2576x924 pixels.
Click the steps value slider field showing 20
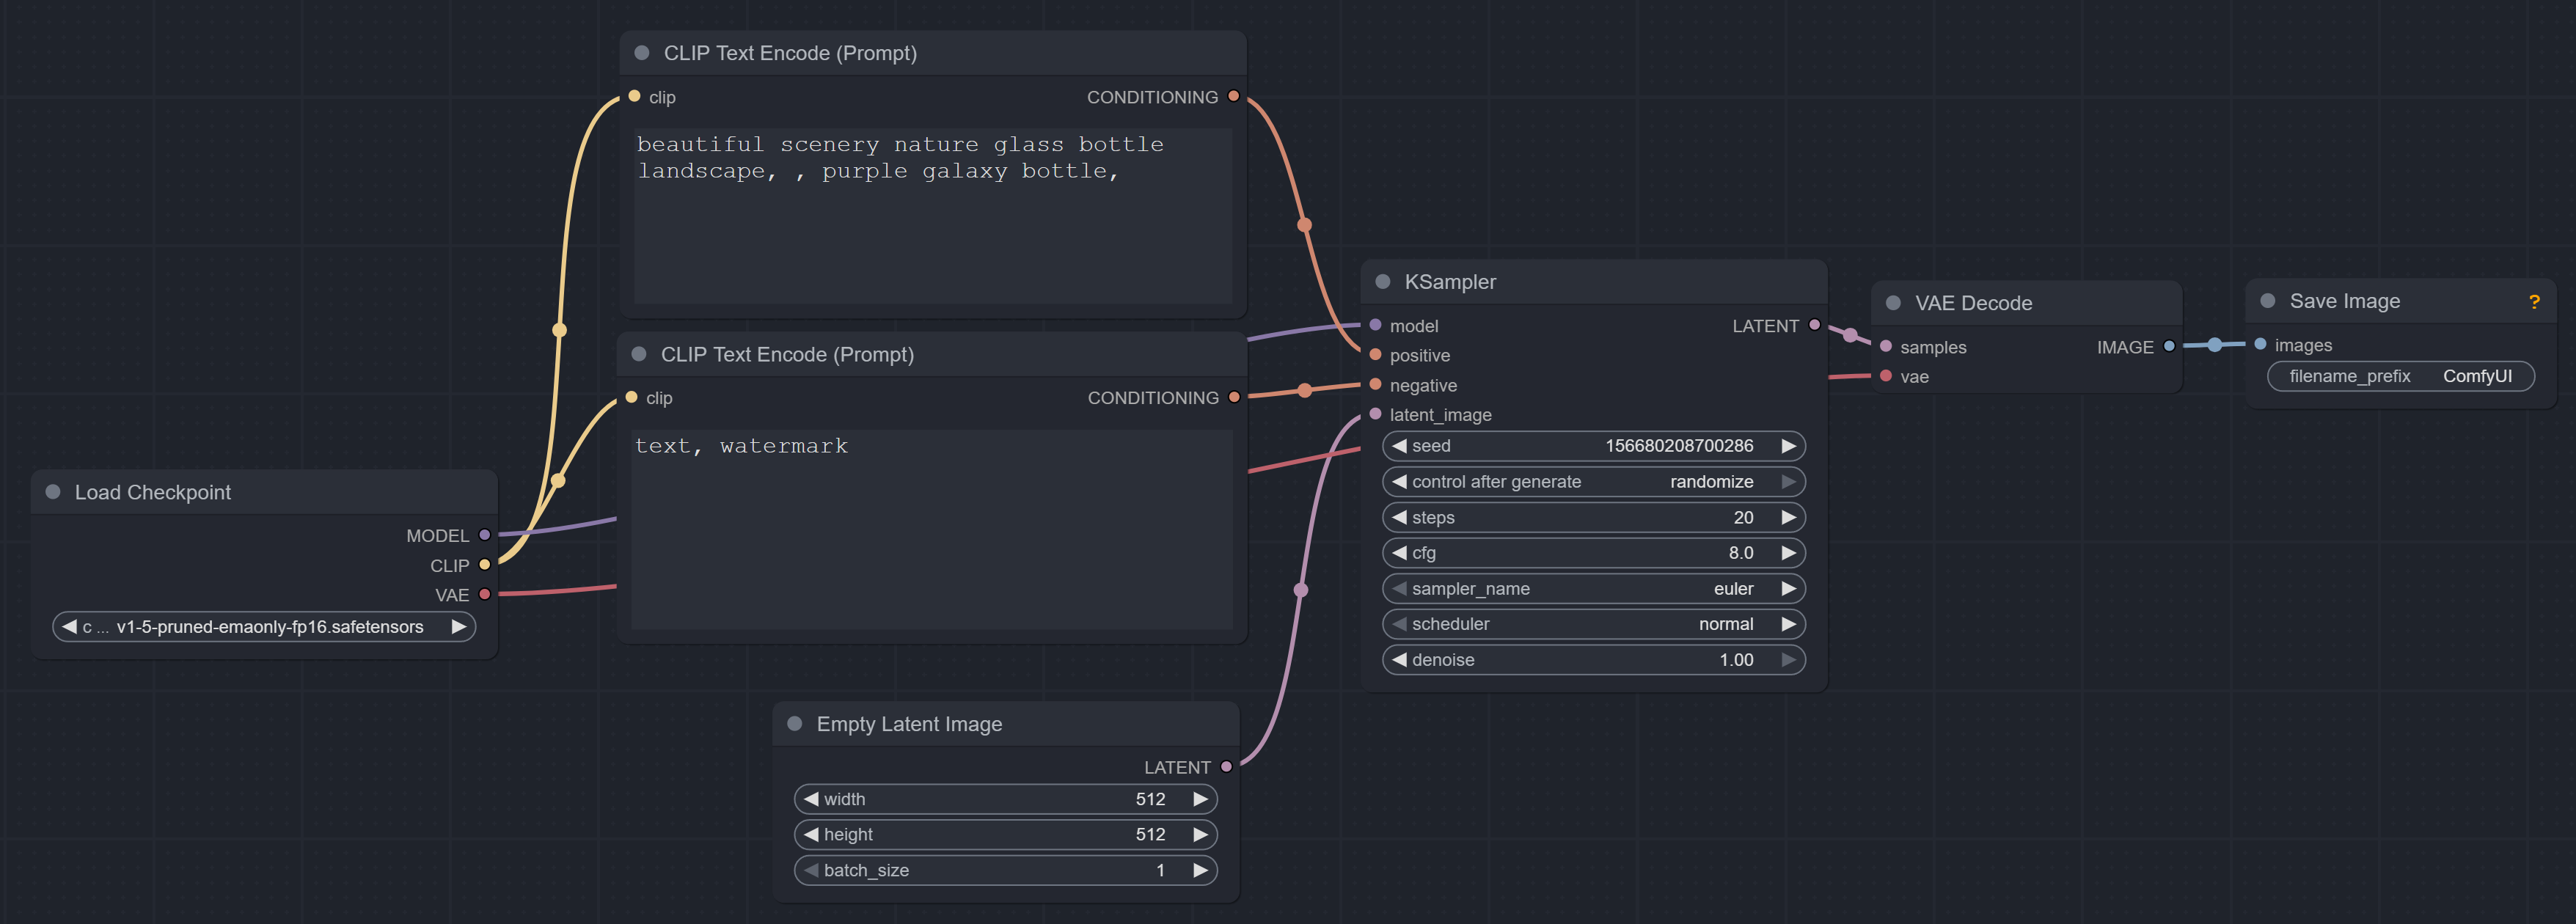pyautogui.click(x=1593, y=517)
